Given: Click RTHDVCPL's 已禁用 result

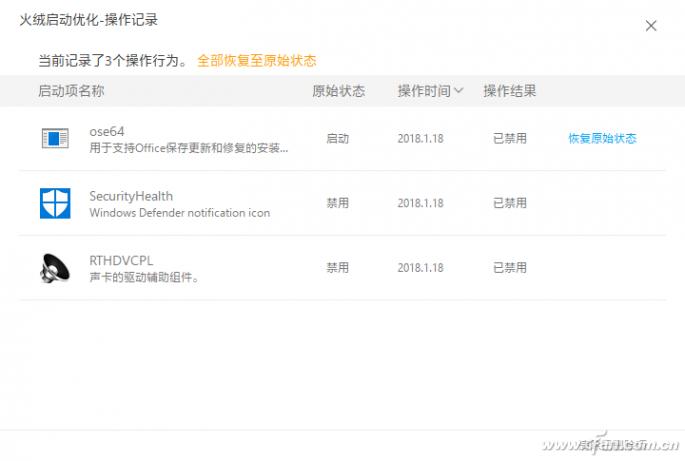Looking at the screenshot, I should click(x=510, y=268).
